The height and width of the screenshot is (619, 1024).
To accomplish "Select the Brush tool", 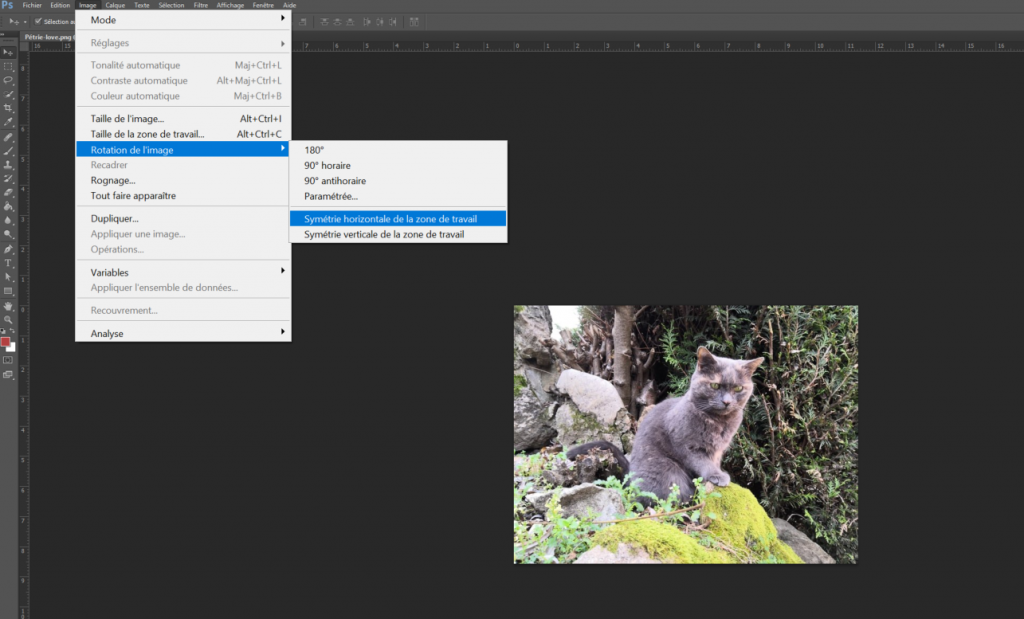I will tap(8, 151).
